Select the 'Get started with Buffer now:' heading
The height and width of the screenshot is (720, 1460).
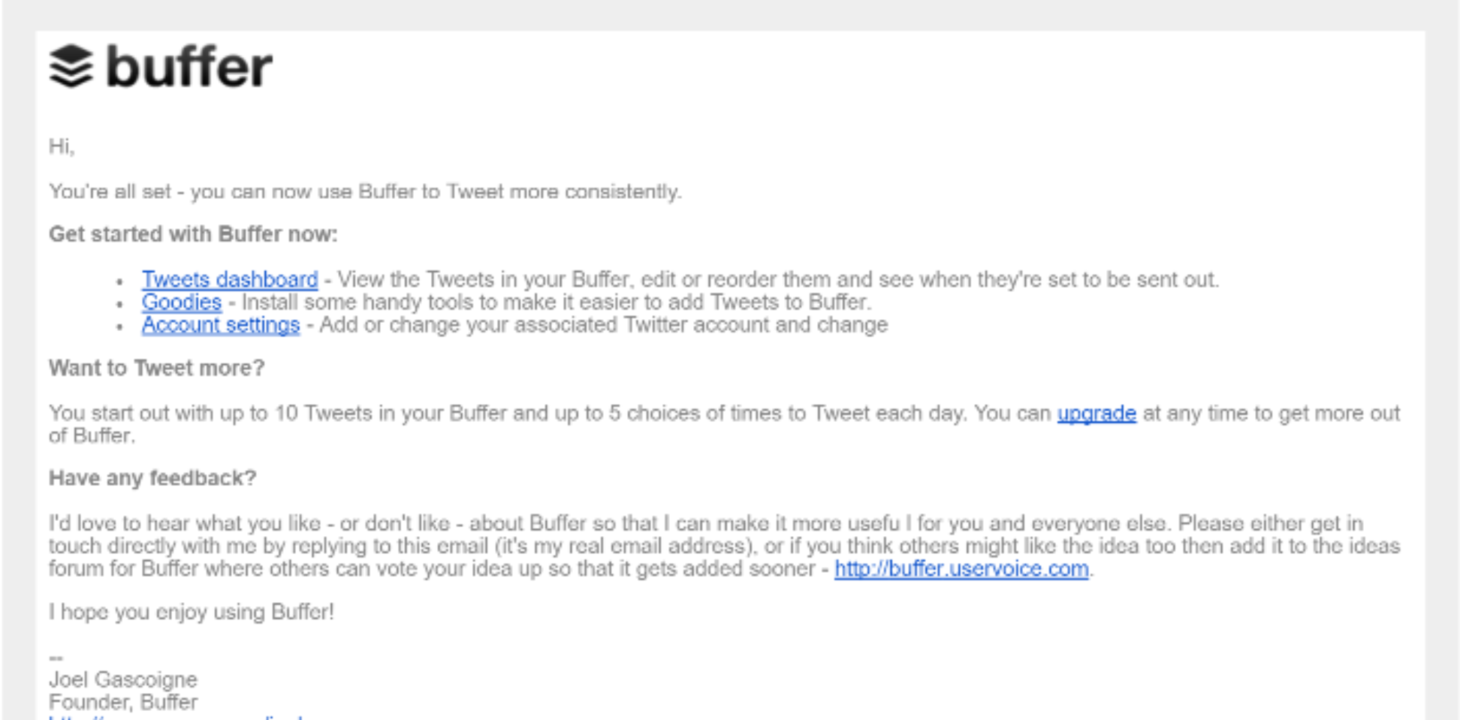point(193,235)
